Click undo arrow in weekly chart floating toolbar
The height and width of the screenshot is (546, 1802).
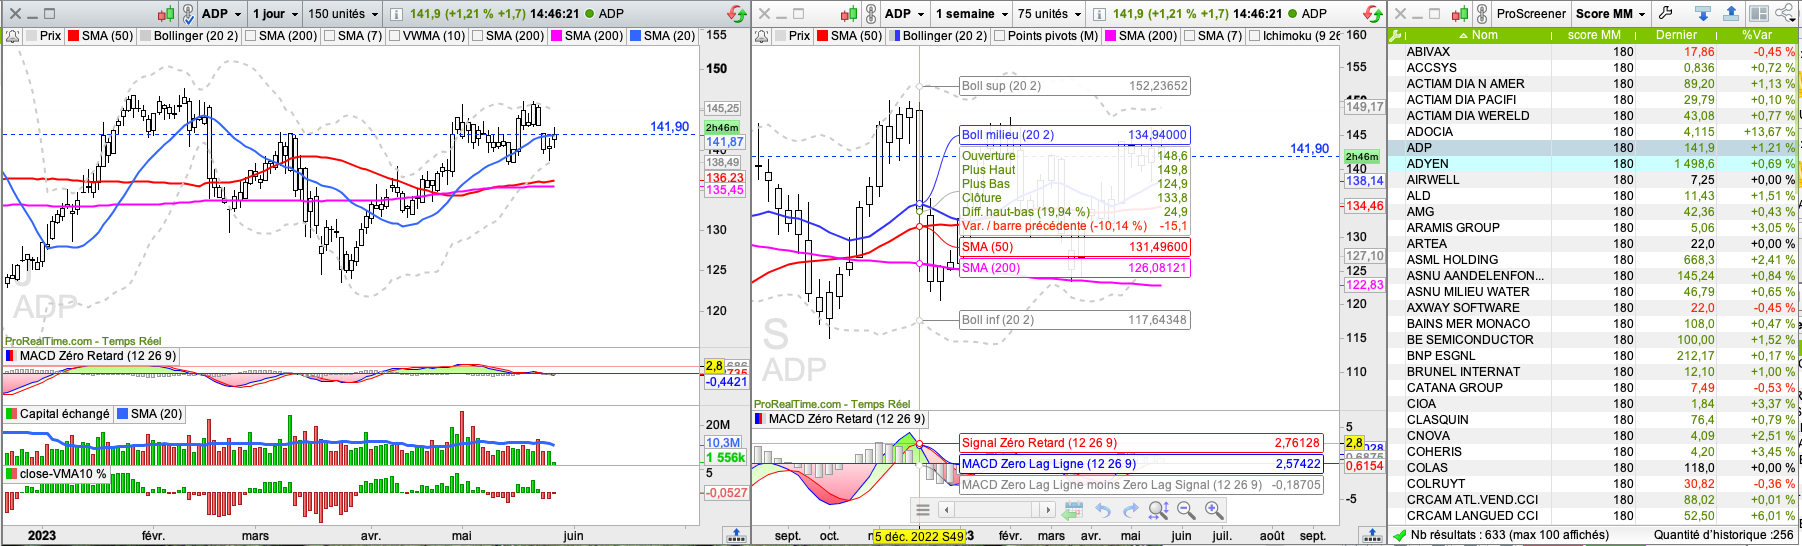(x=1102, y=510)
